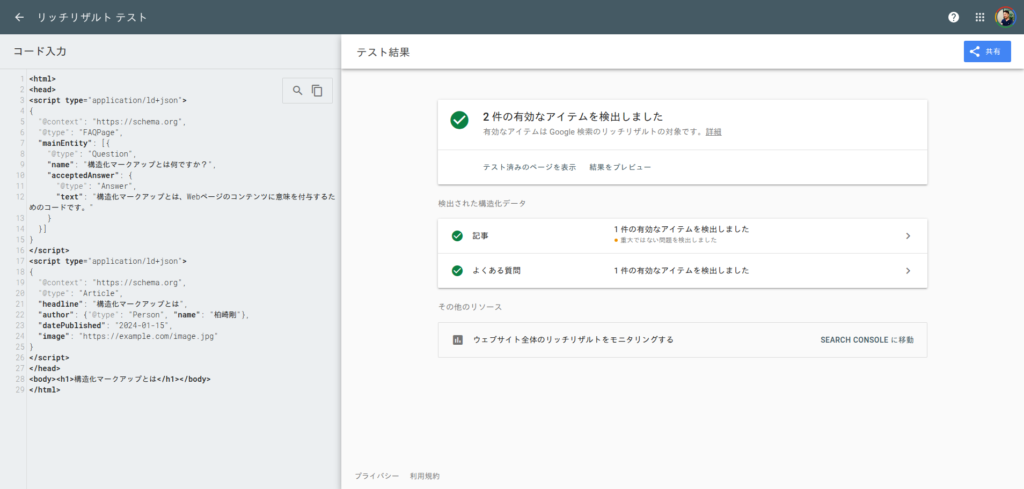Click code line with "image" URL
1024x489 pixels.
pyautogui.click(x=127, y=336)
